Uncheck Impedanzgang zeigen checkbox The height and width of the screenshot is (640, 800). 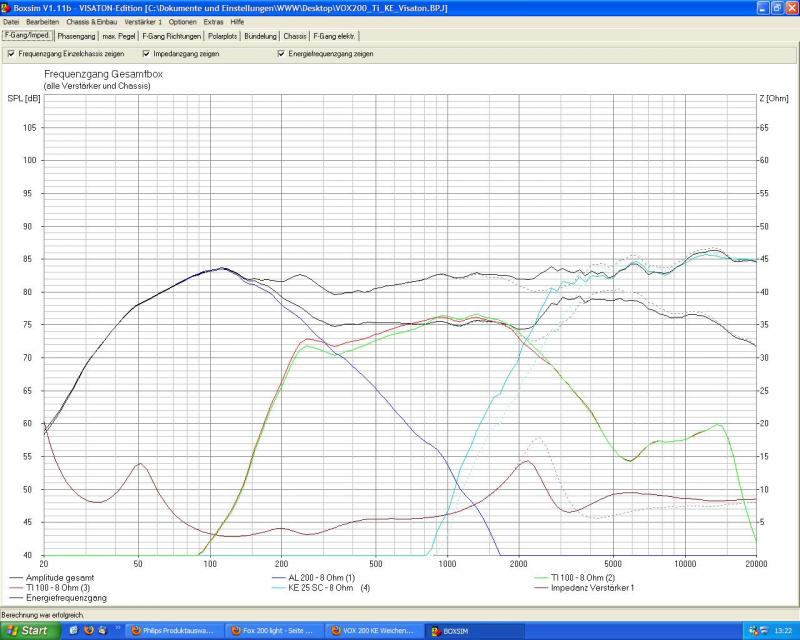coord(146,54)
